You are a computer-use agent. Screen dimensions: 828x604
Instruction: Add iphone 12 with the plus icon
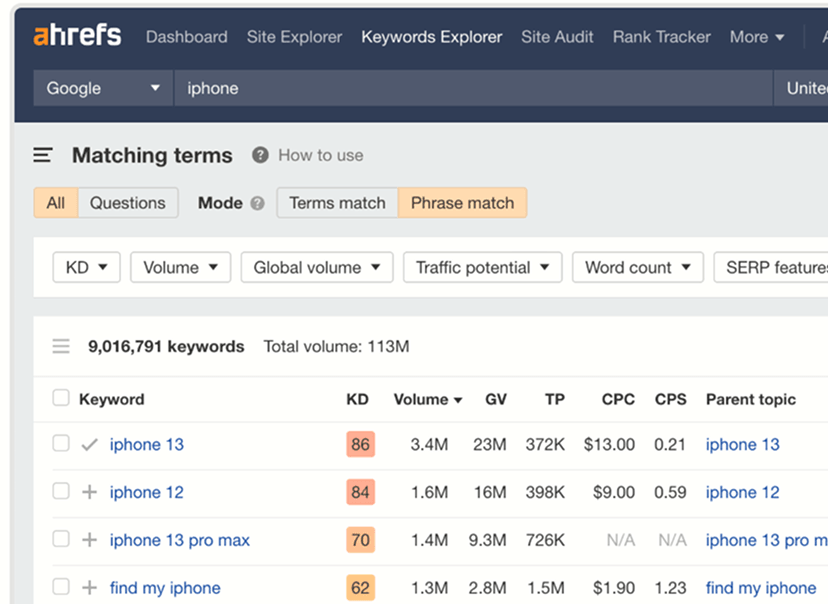pyautogui.click(x=90, y=492)
